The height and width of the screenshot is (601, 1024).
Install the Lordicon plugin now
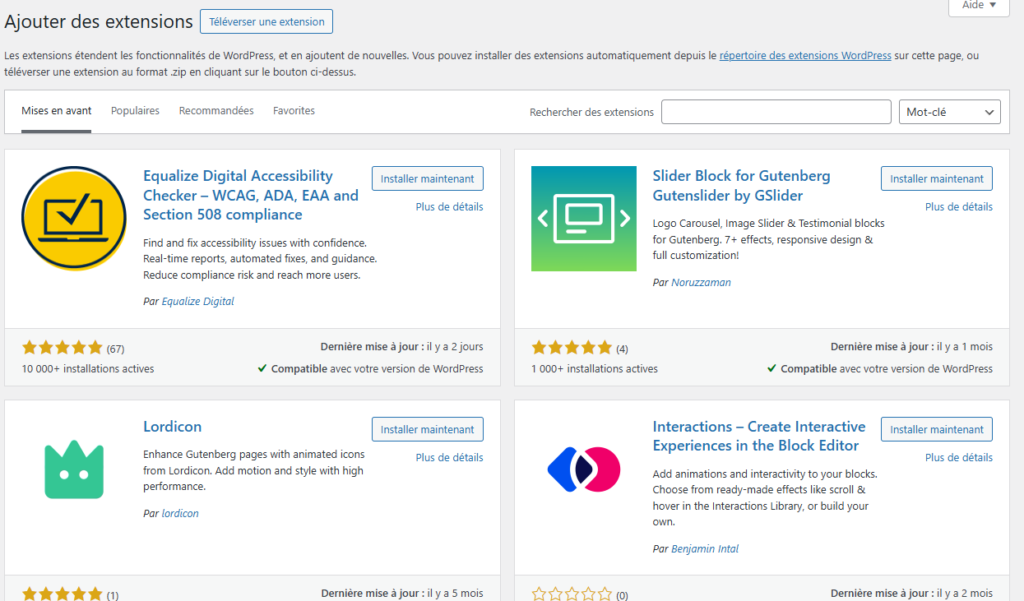427,430
